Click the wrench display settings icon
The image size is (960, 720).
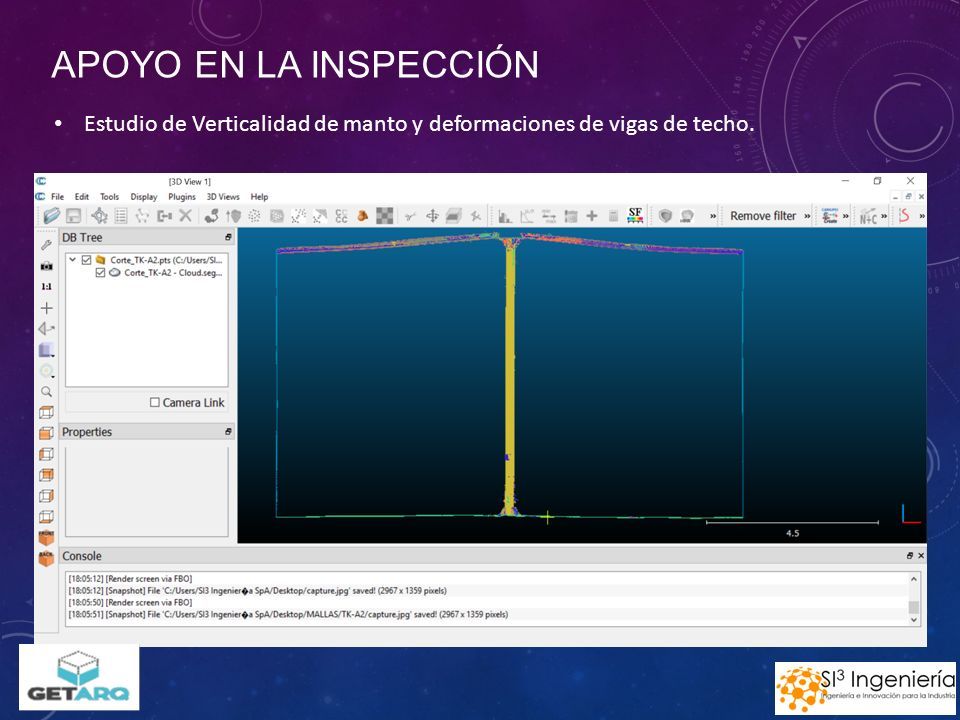click(x=47, y=245)
